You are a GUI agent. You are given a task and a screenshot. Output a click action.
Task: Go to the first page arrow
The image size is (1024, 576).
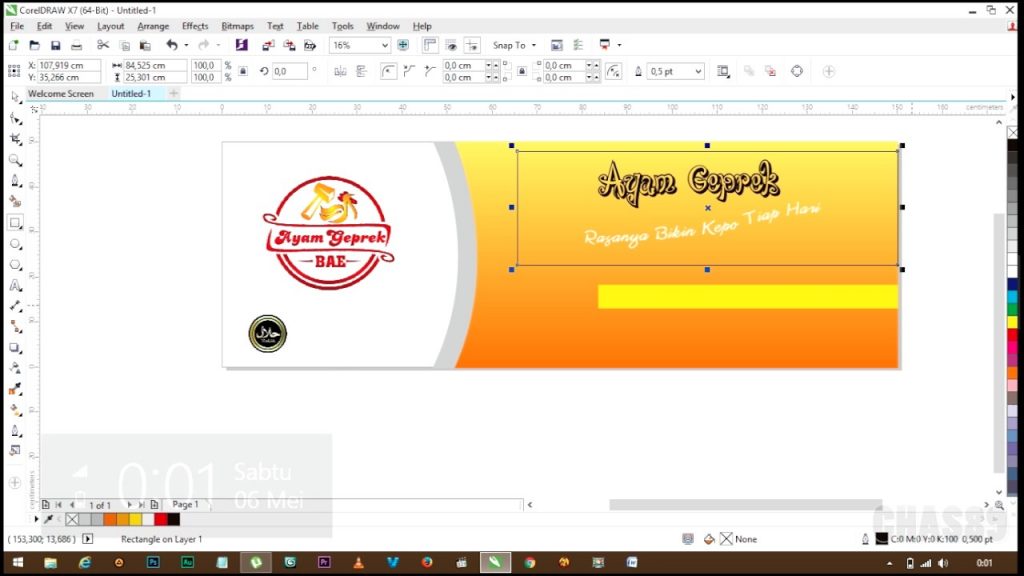(59, 505)
